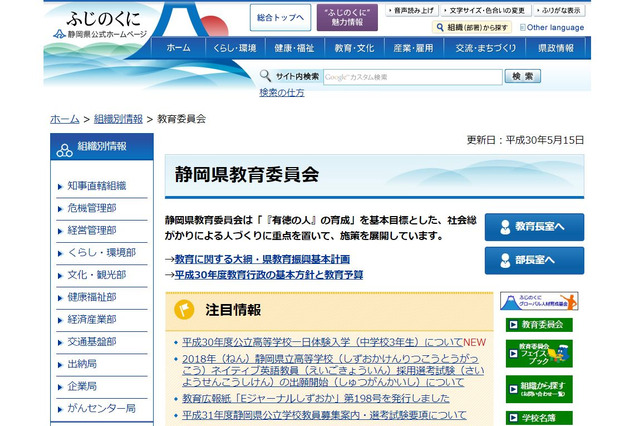Open the グローバル人材育成基金 banner
Viewport: 640px width, 426px height.
[x=539, y=301]
